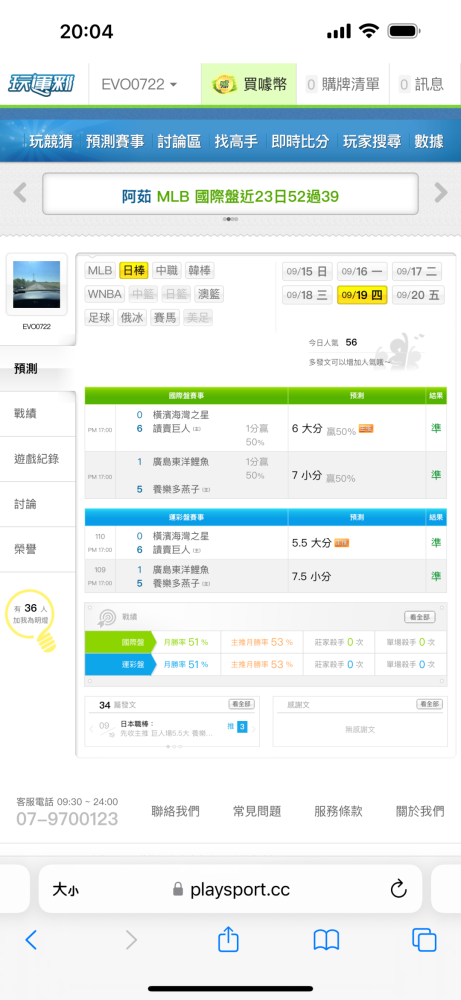Open Safari tabs overview icon
The width and height of the screenshot is (461, 1000).
click(x=424, y=940)
